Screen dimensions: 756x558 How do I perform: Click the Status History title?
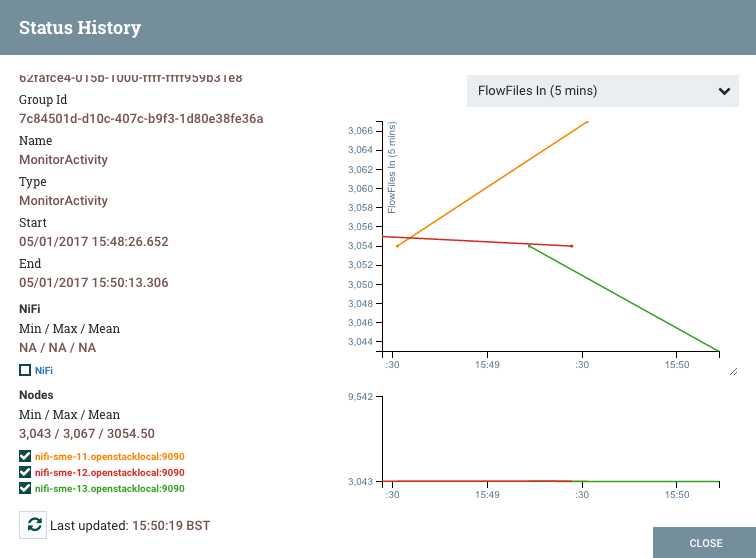pyautogui.click(x=80, y=27)
